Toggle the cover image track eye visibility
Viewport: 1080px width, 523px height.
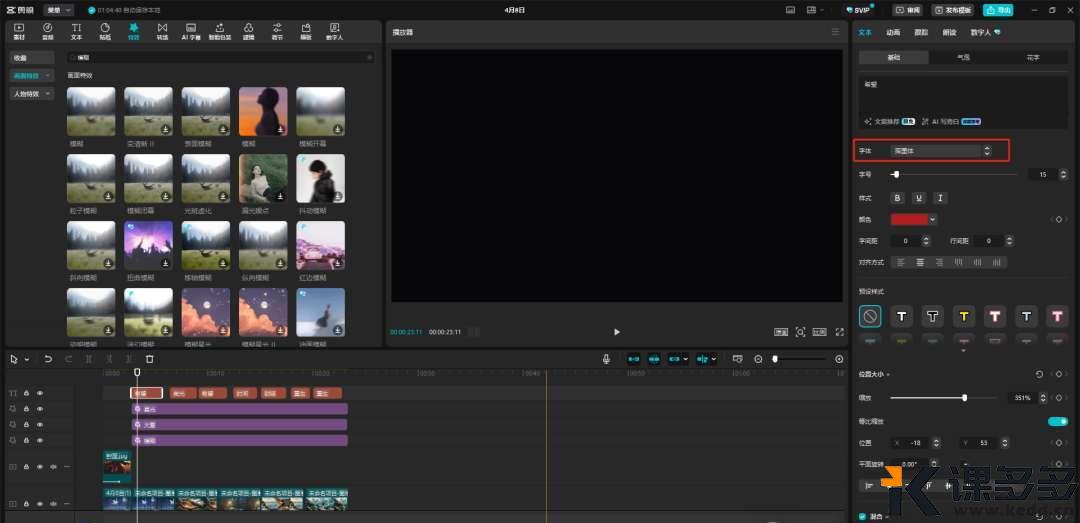click(40, 466)
